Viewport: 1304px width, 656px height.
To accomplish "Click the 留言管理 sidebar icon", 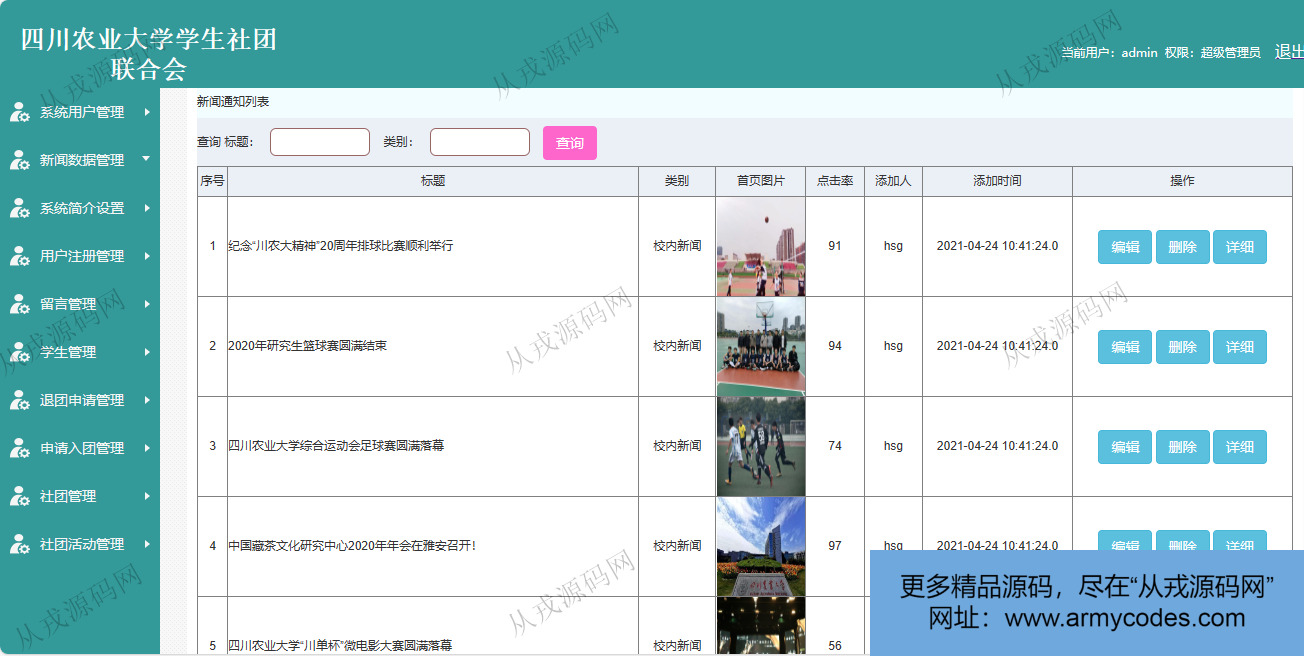I will click(x=19, y=304).
